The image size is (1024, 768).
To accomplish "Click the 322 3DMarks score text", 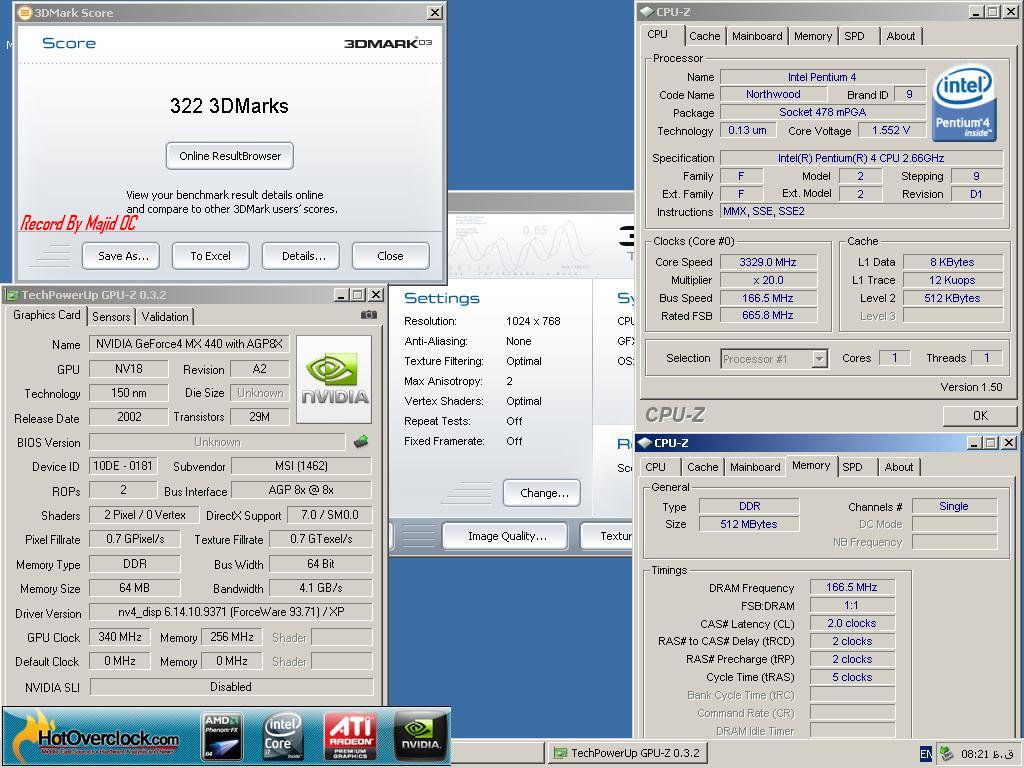I will (x=229, y=106).
